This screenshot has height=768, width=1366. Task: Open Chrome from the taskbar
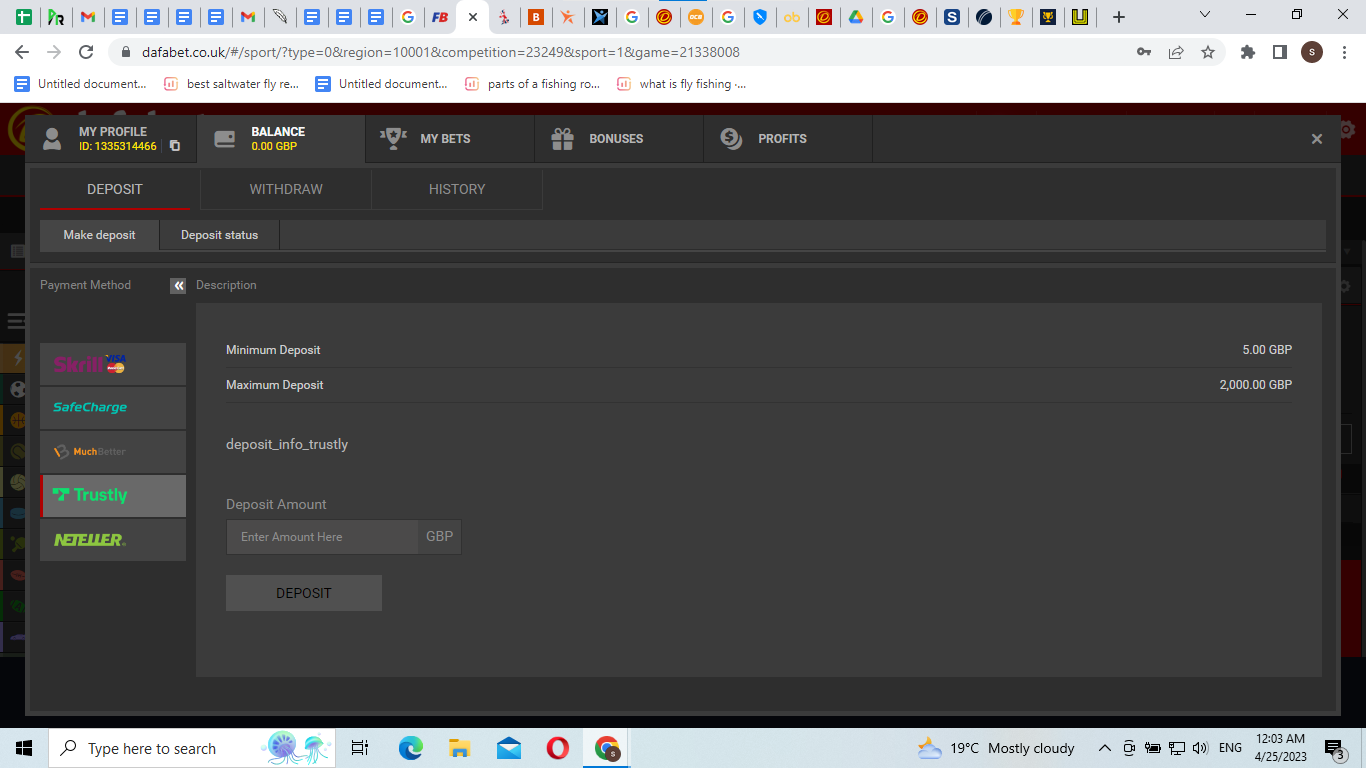[606, 748]
